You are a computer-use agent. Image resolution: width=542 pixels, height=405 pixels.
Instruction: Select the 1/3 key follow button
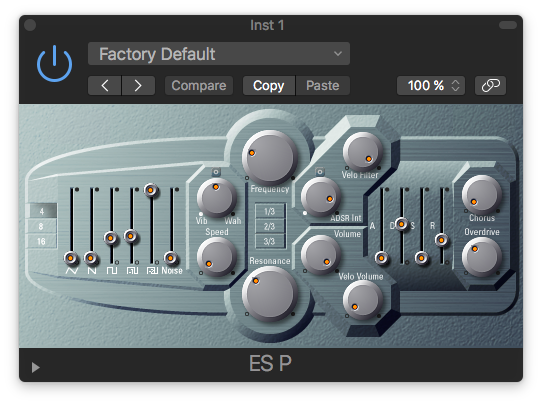(x=270, y=211)
